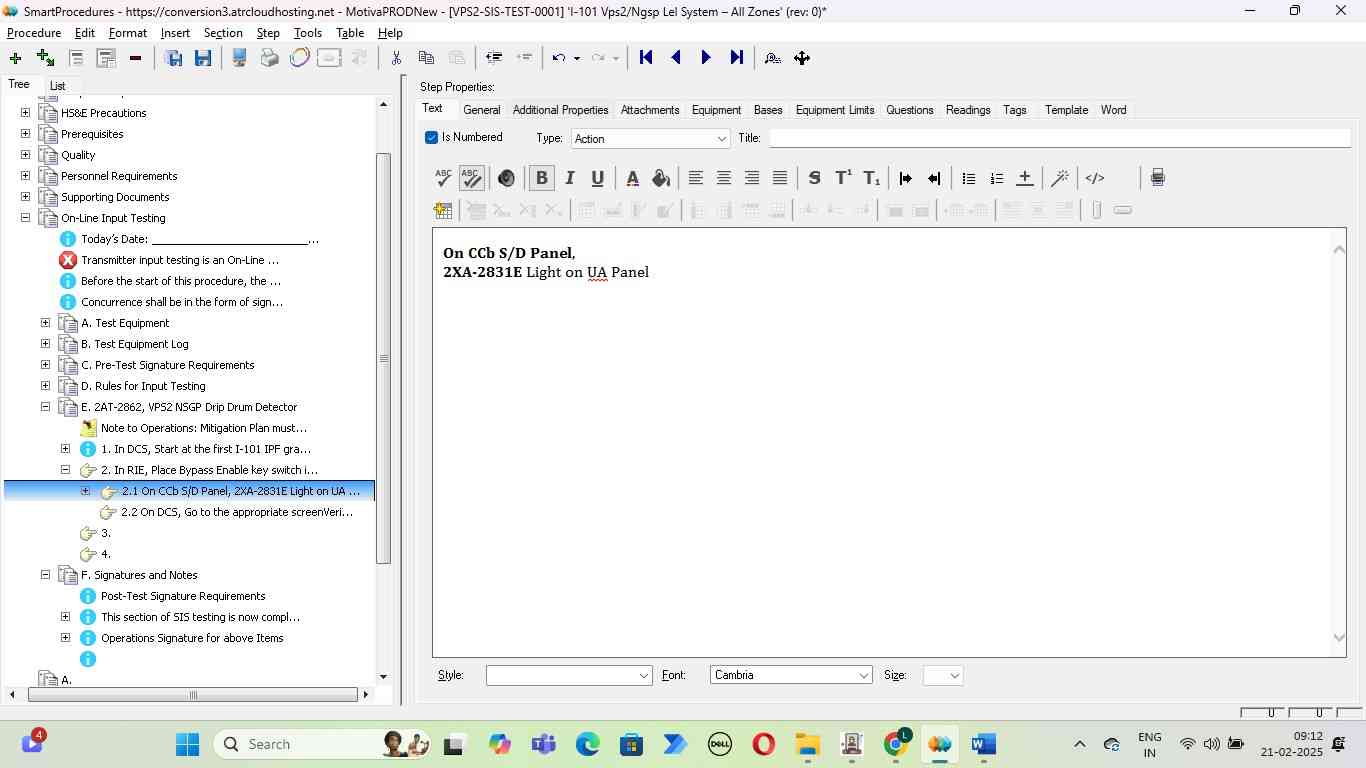1366x768 pixels.
Task: Click the underline U formatting icon
Action: point(598,178)
